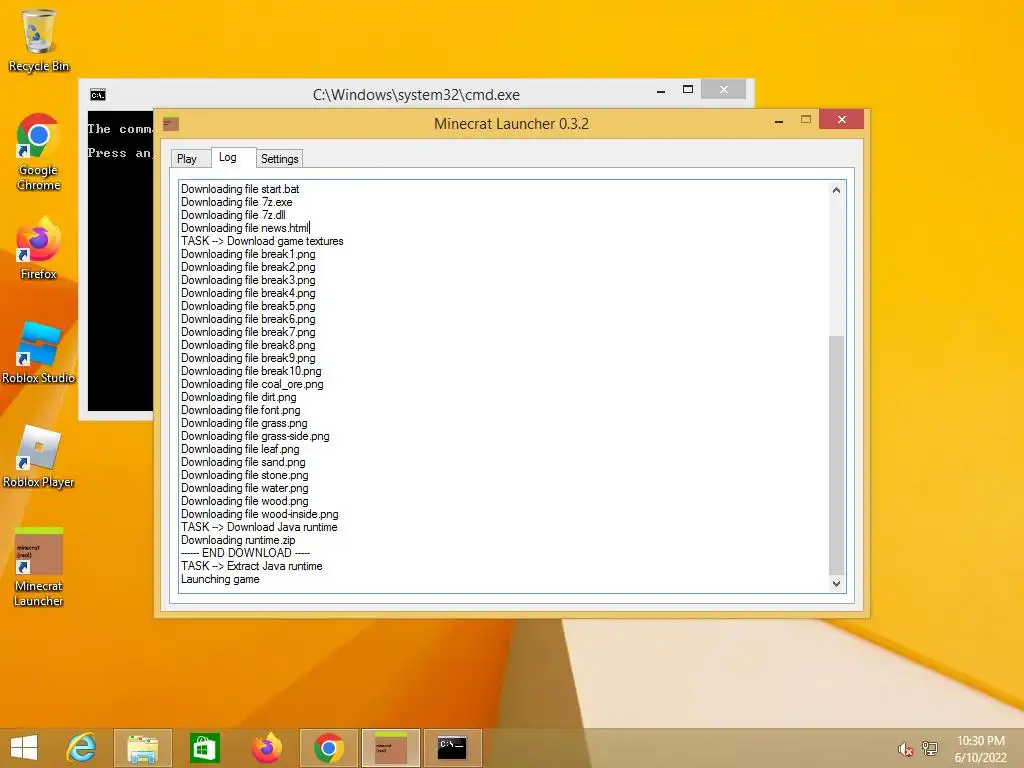Click the cmd.exe window title bar text
Viewport: 1024px width, 768px height.
tap(416, 95)
